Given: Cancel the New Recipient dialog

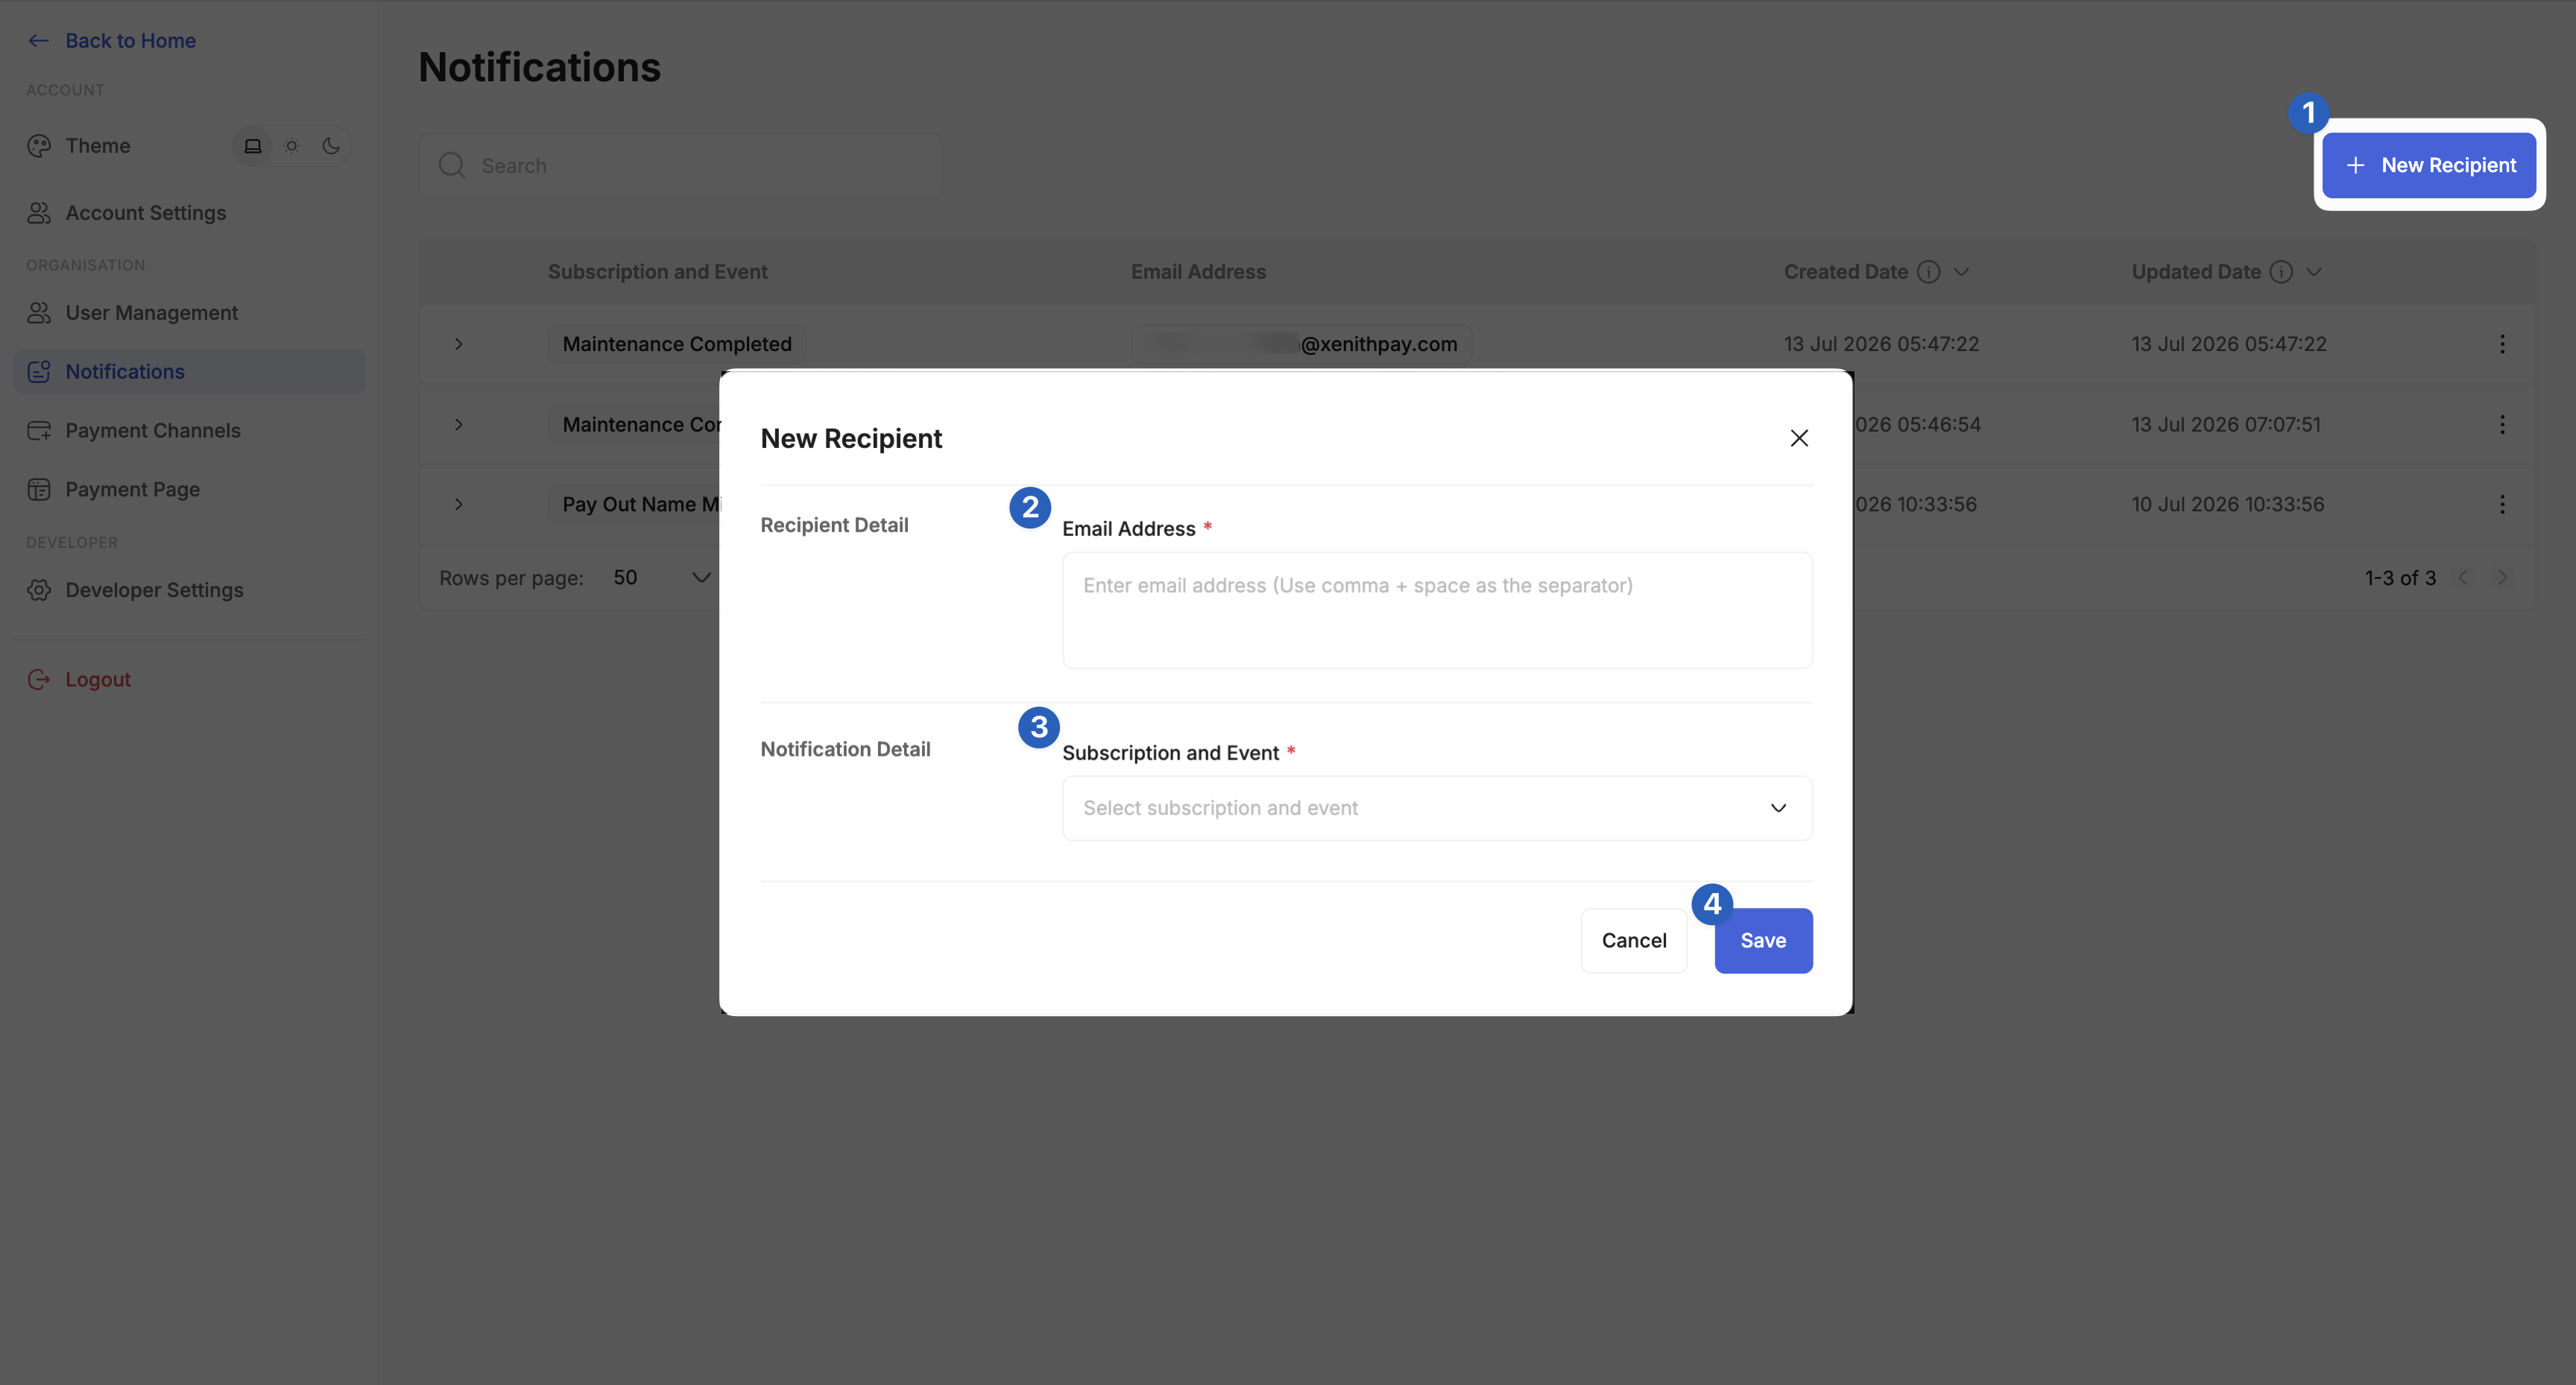Looking at the screenshot, I should tap(1634, 941).
